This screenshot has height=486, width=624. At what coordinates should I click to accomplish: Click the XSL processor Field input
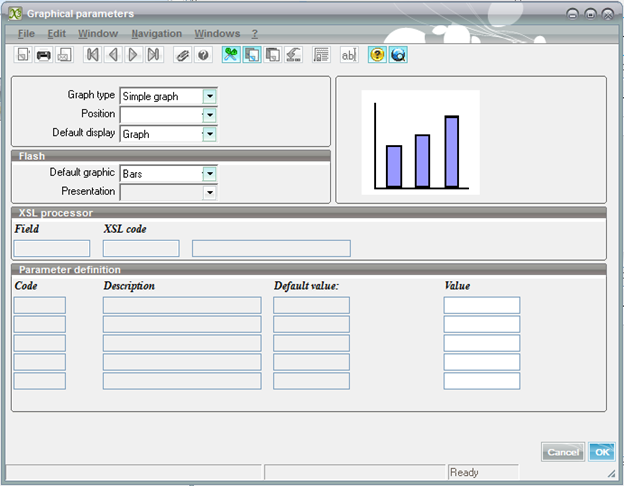pyautogui.click(x=52, y=248)
